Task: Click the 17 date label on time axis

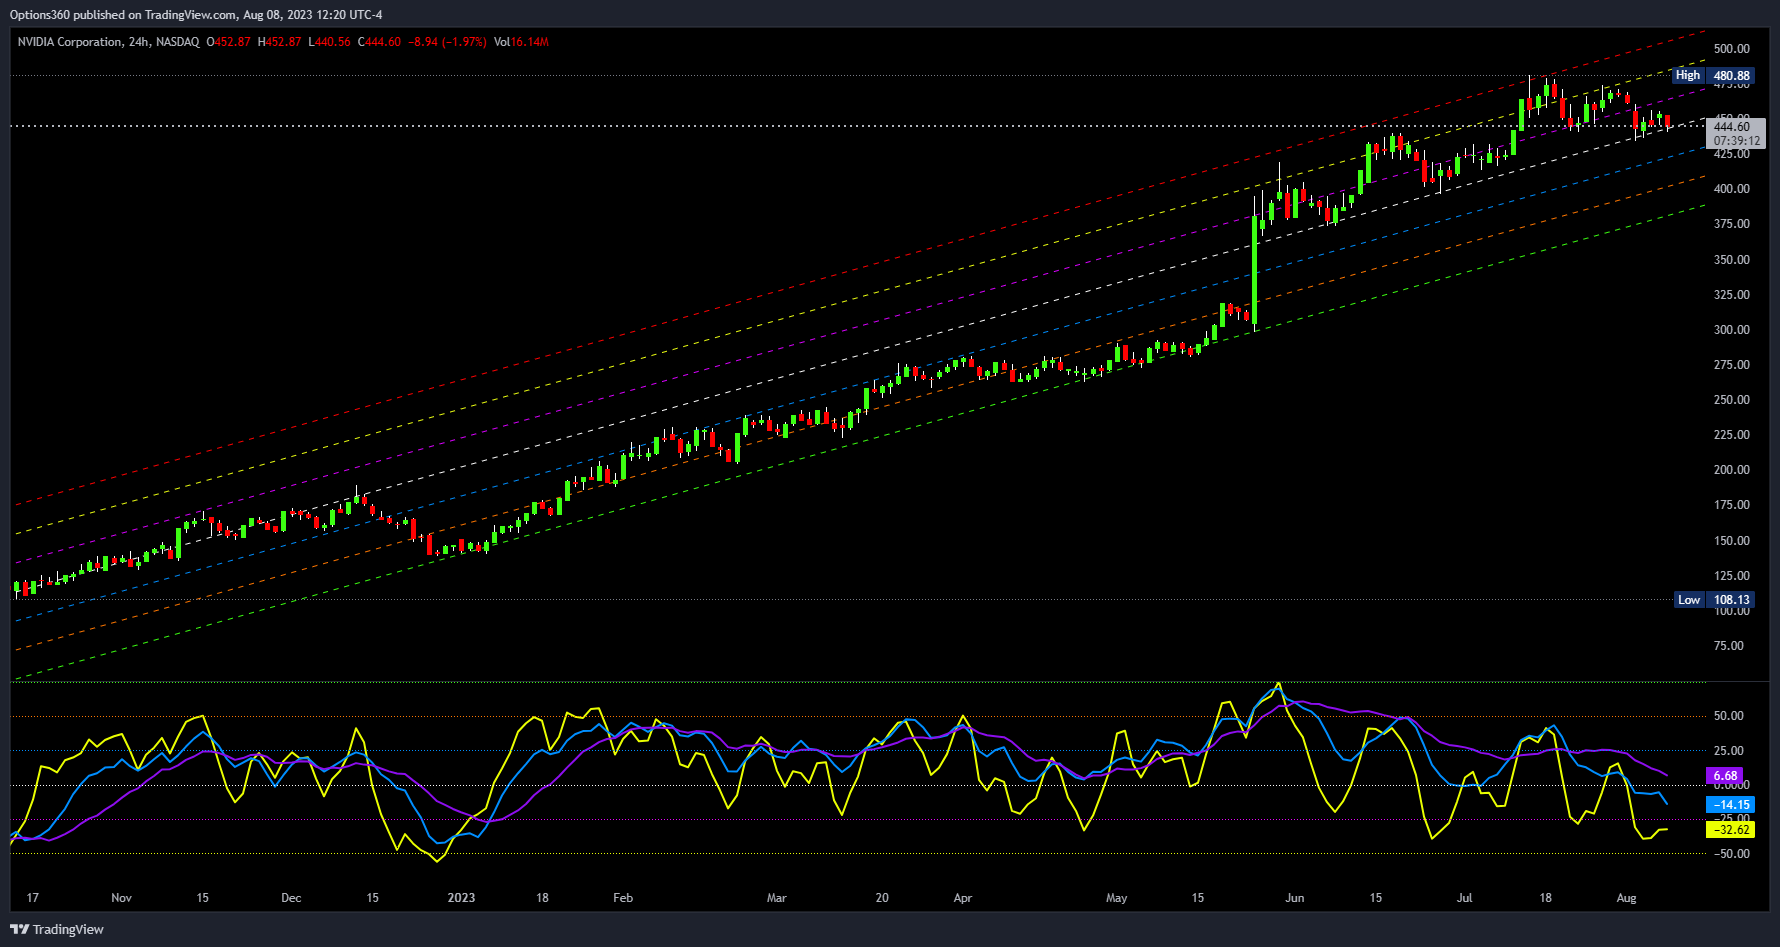Action: click(33, 897)
